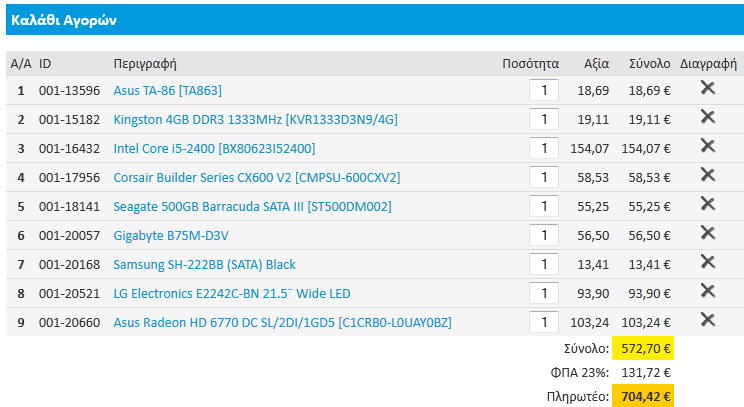Click the Διαγραφή column header
Viewport: 744px width, 407px height.
click(x=708, y=64)
